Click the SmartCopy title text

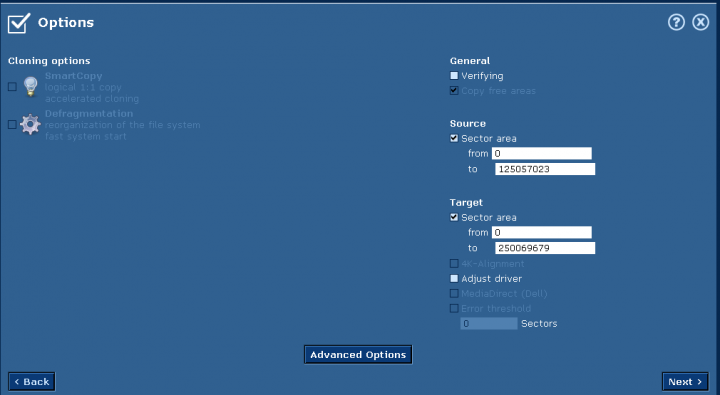point(73,76)
